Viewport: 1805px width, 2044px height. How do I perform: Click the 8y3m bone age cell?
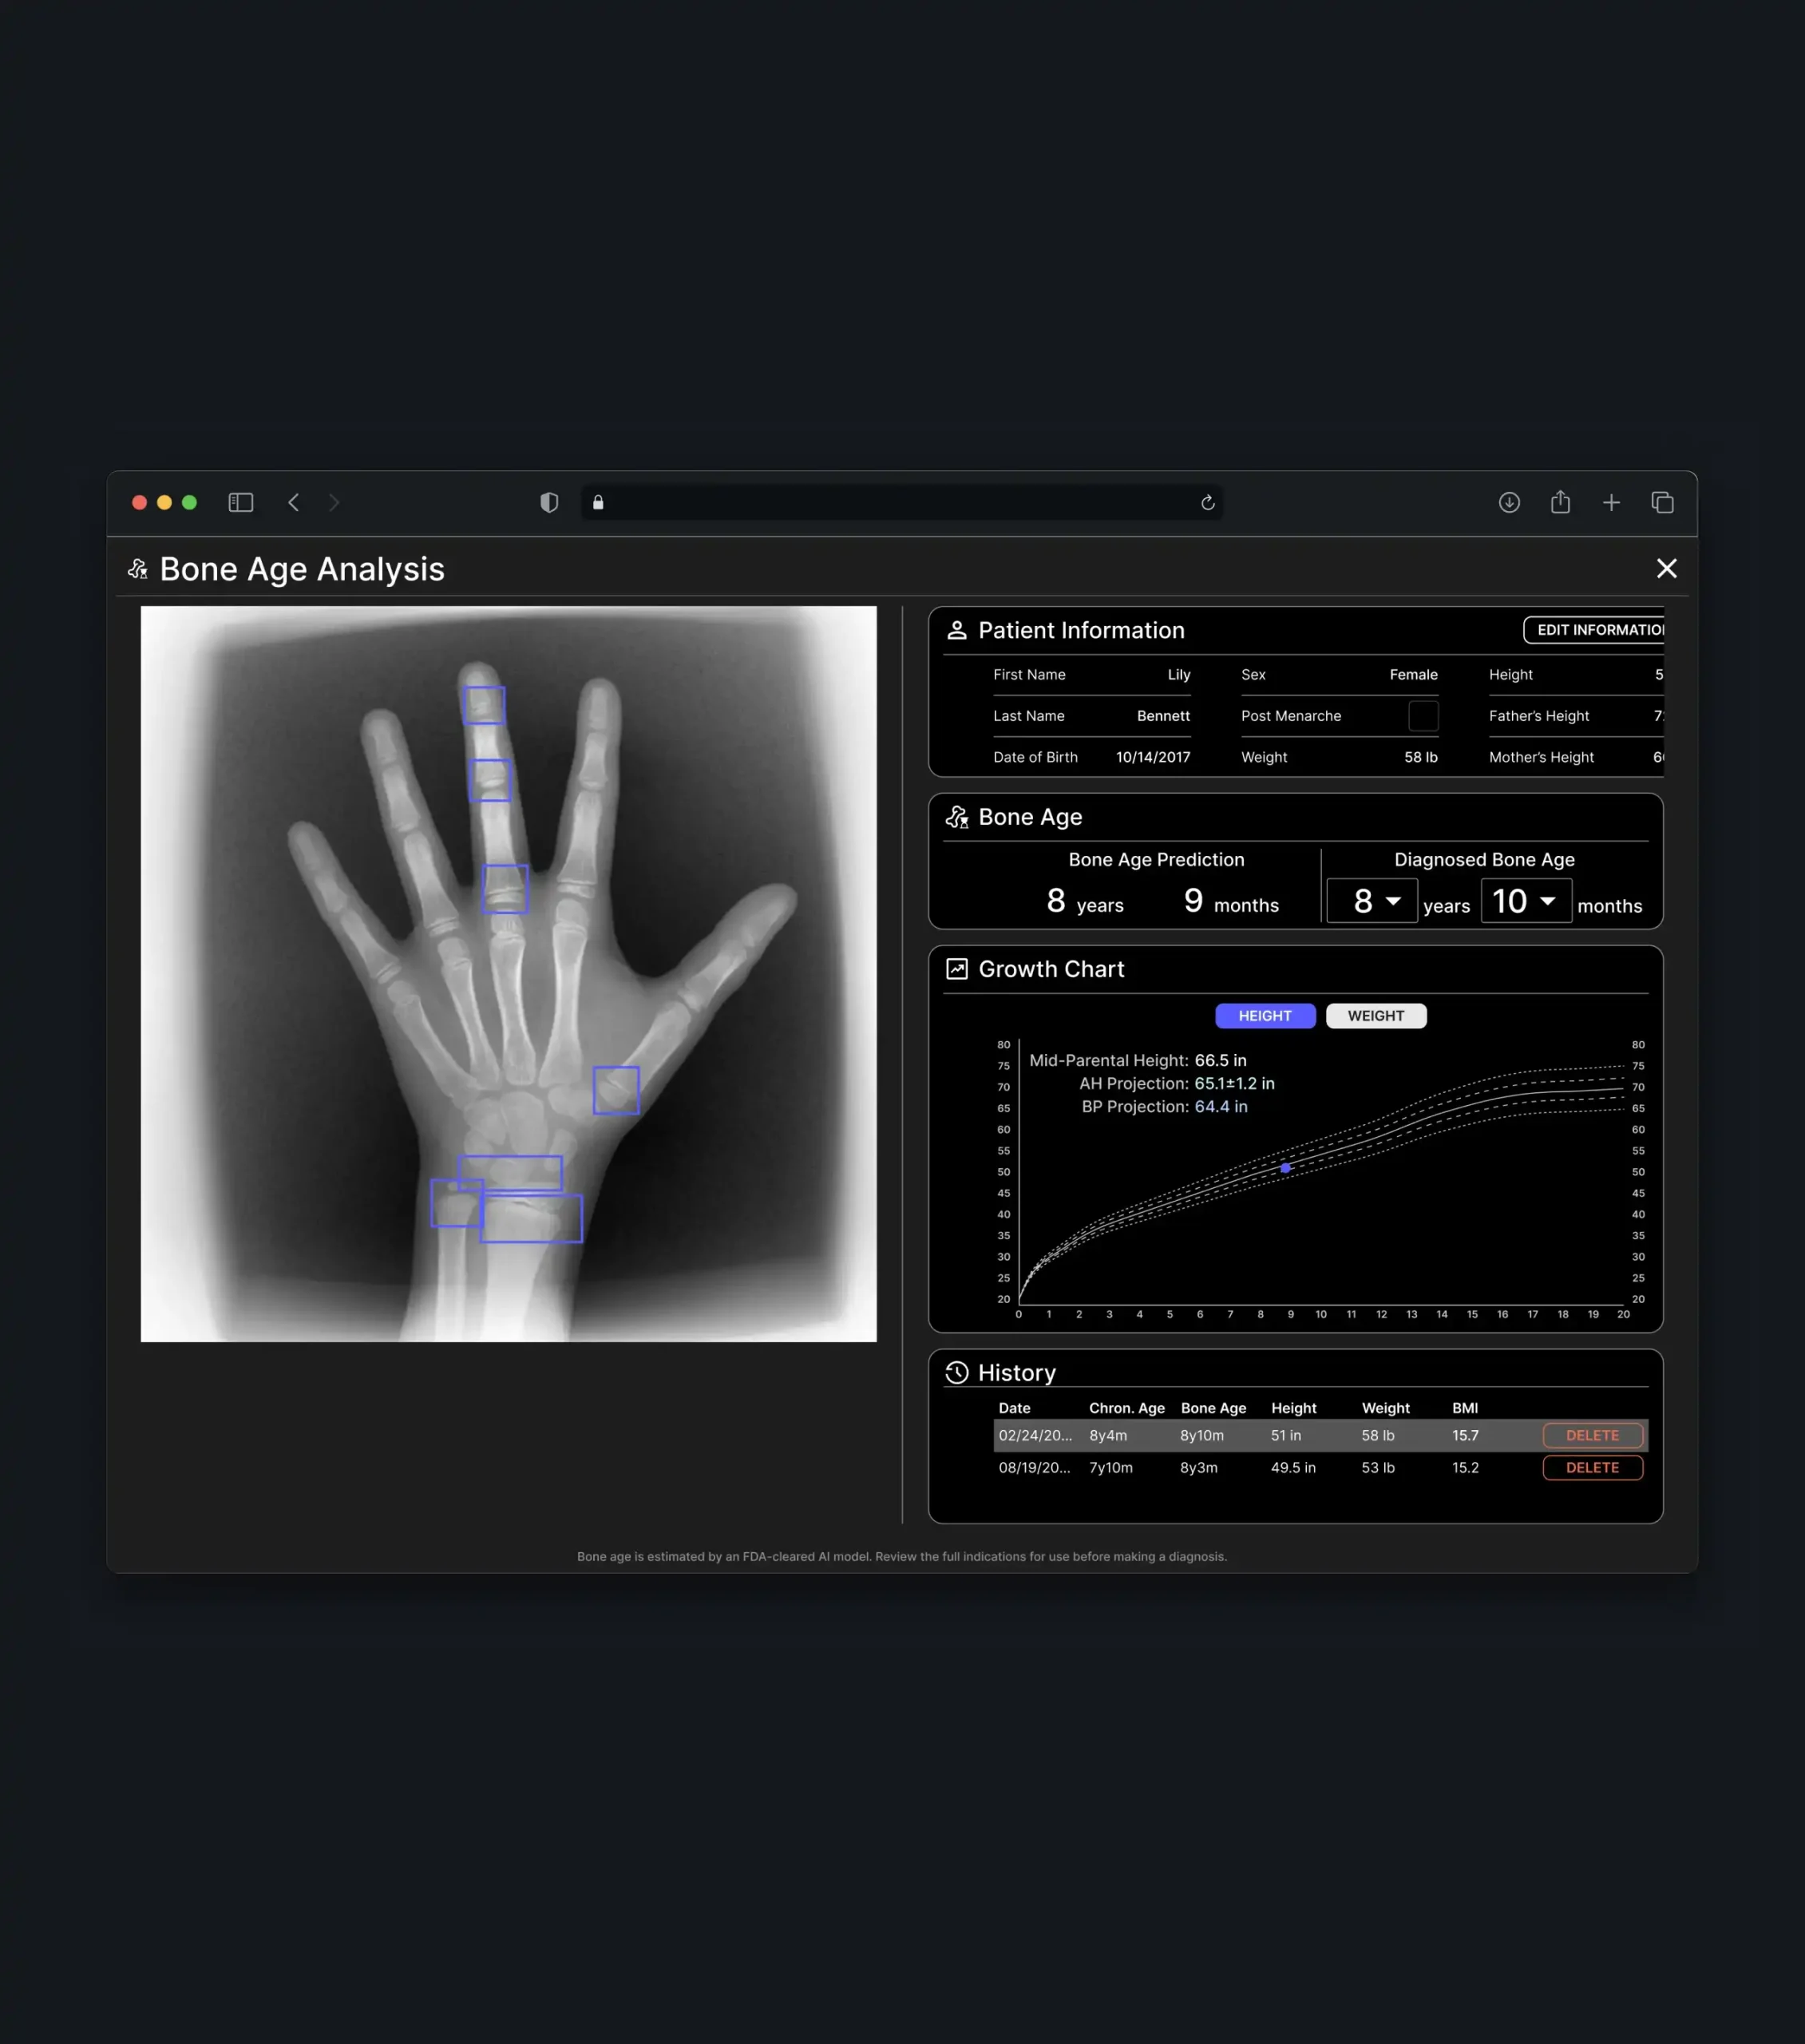tap(1199, 1467)
